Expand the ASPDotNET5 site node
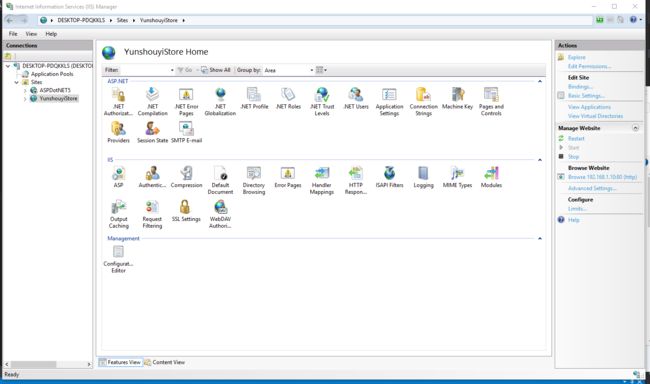 [25, 90]
